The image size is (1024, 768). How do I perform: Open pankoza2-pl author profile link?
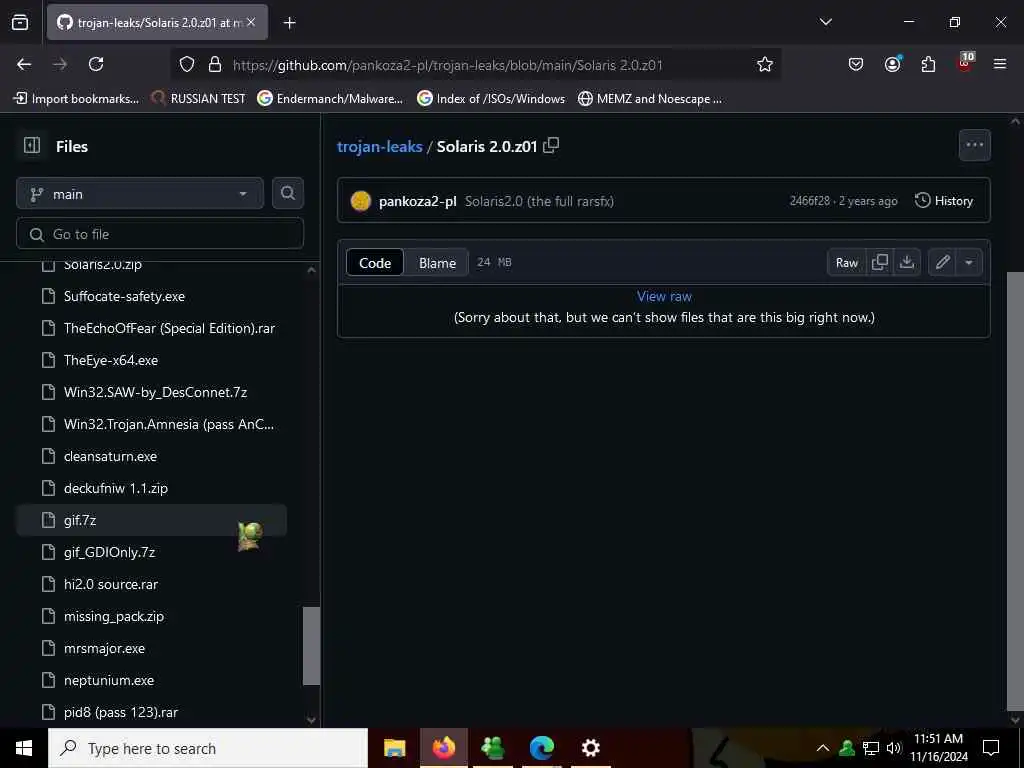[x=417, y=200]
